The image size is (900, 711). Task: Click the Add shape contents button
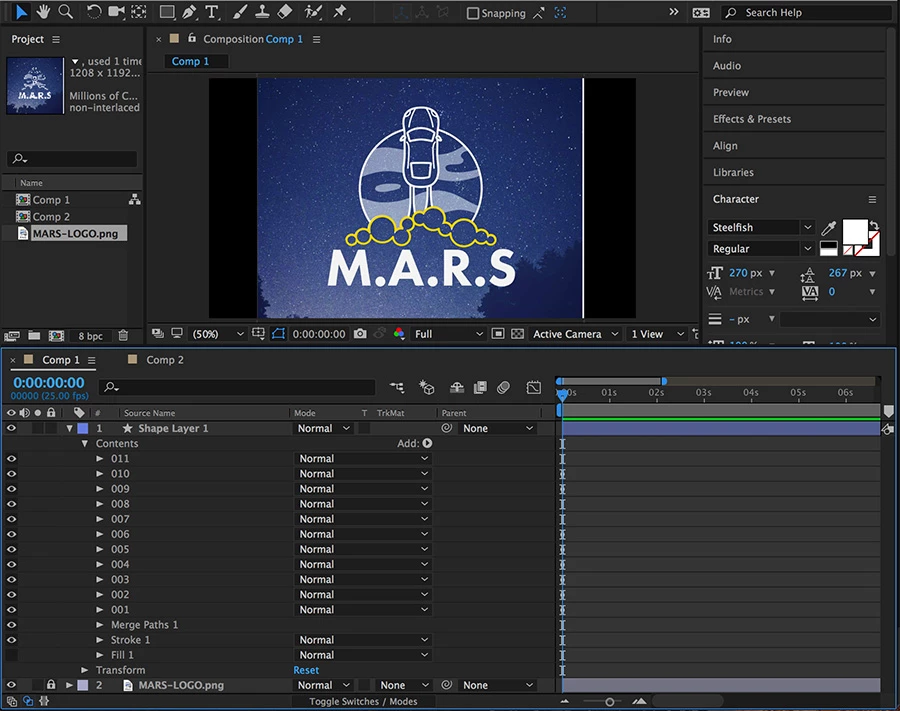click(427, 443)
